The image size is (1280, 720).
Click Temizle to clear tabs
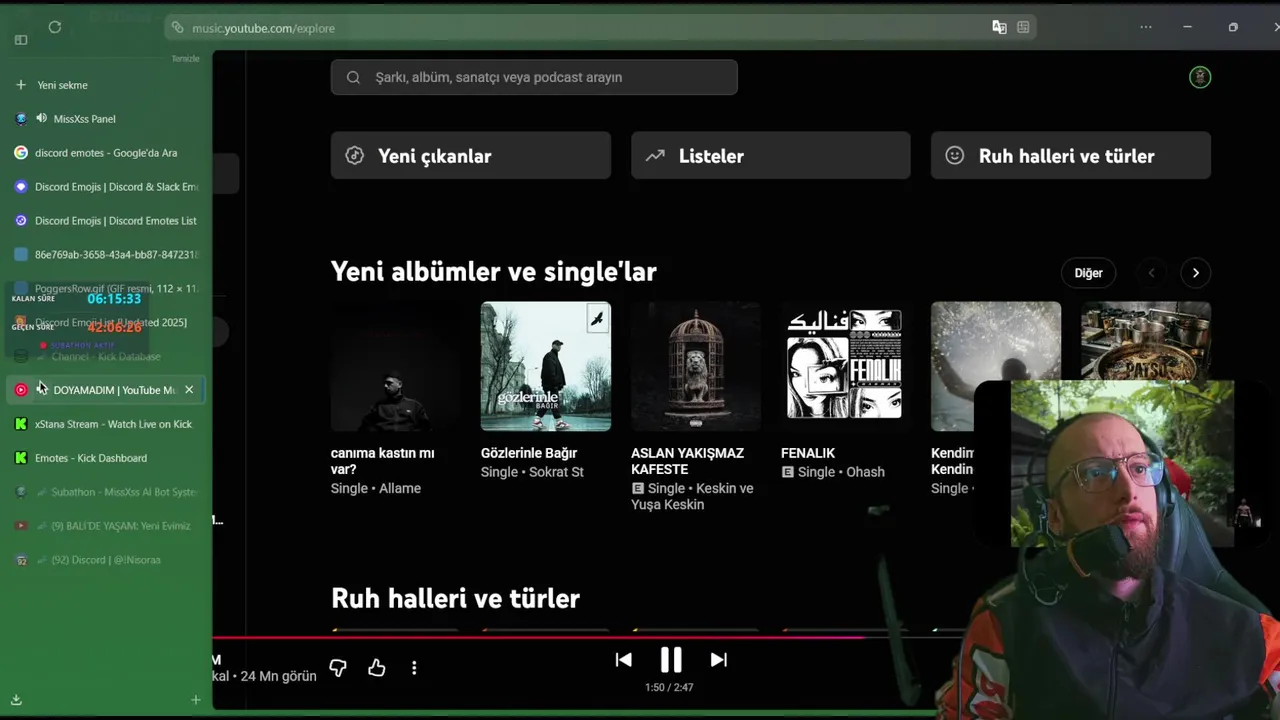[186, 59]
